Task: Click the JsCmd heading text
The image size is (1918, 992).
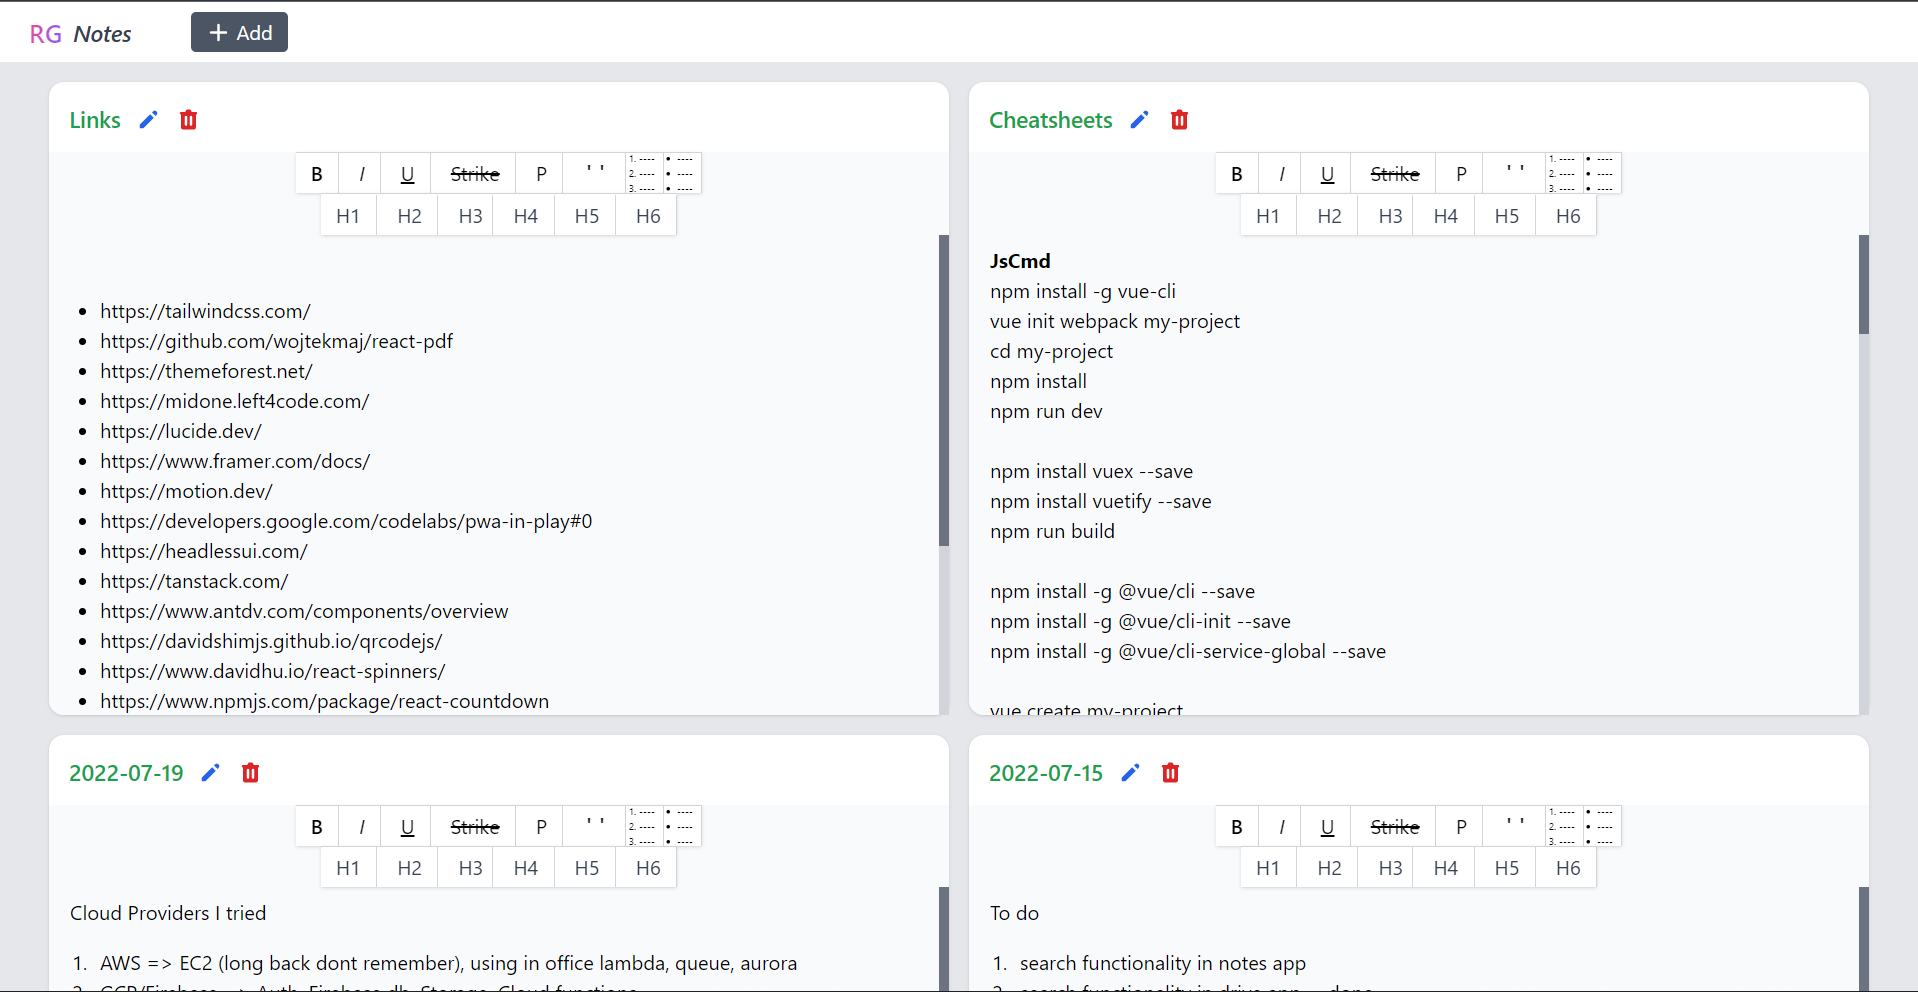Action: coord(1020,261)
